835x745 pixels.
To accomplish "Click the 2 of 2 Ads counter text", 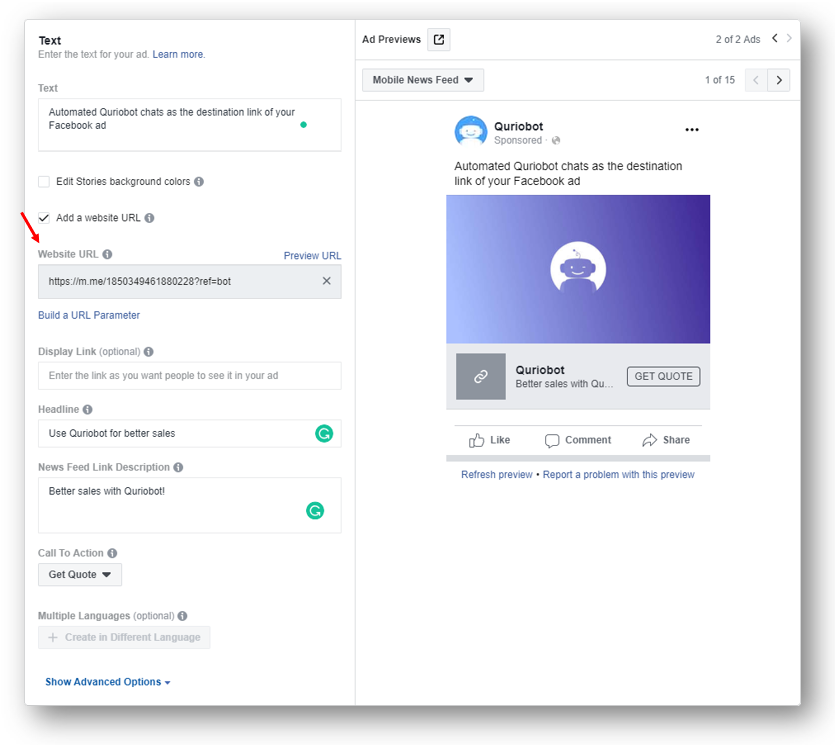I will coord(738,39).
